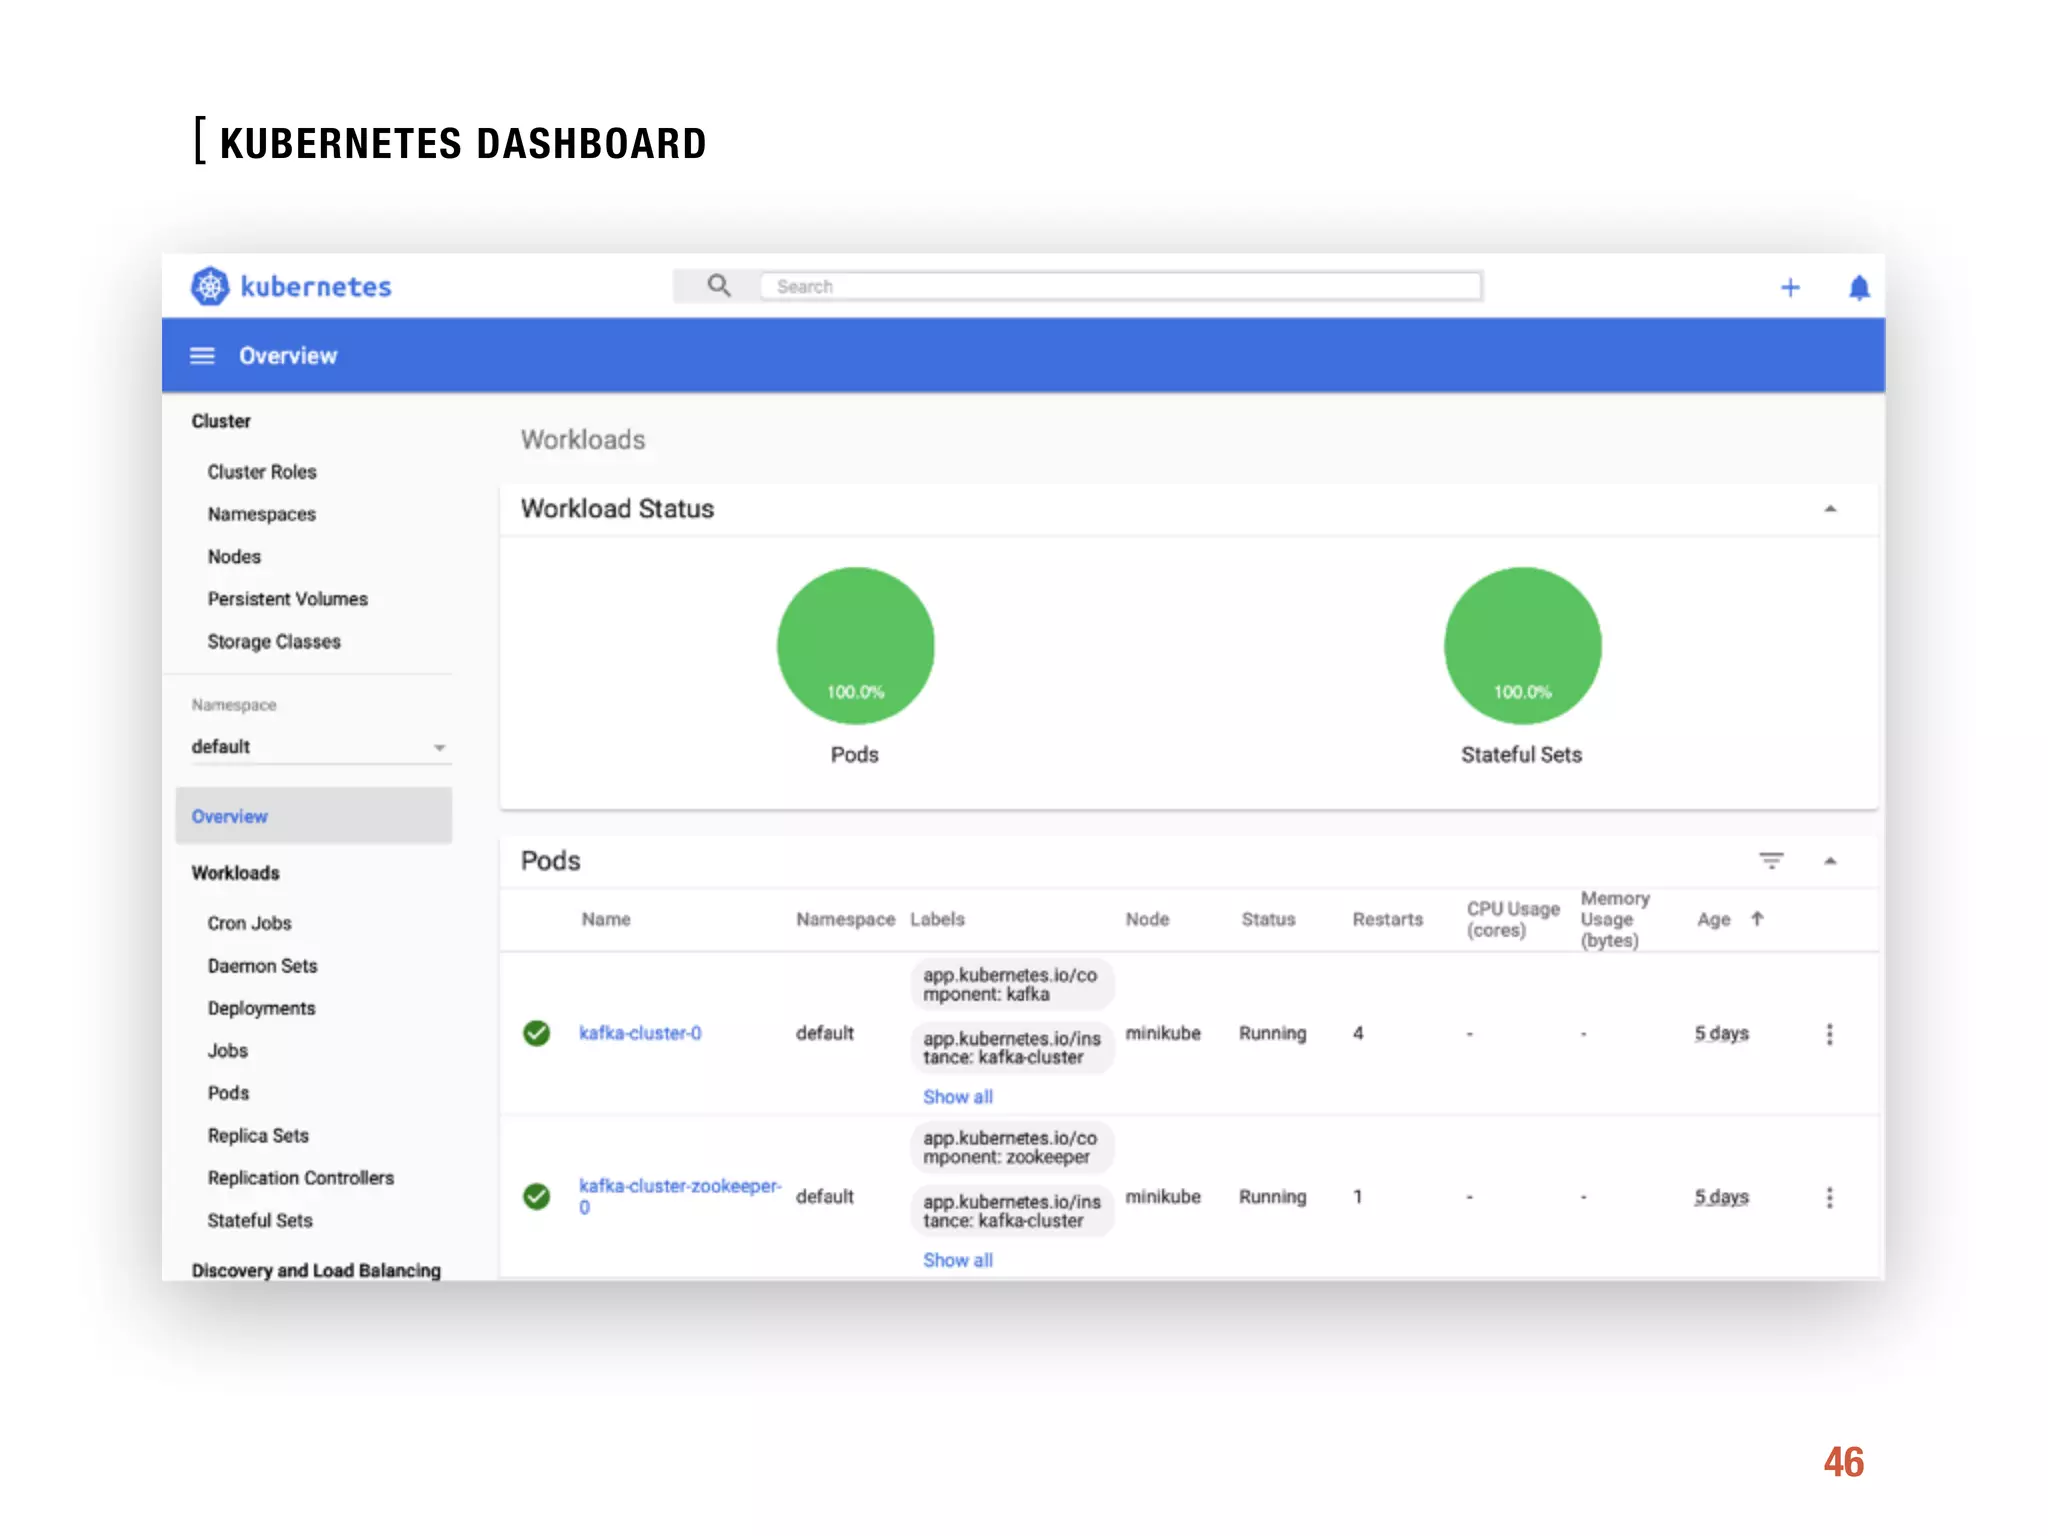Click the Node column header
Screen dimensions: 2048x1536
[1147, 919]
